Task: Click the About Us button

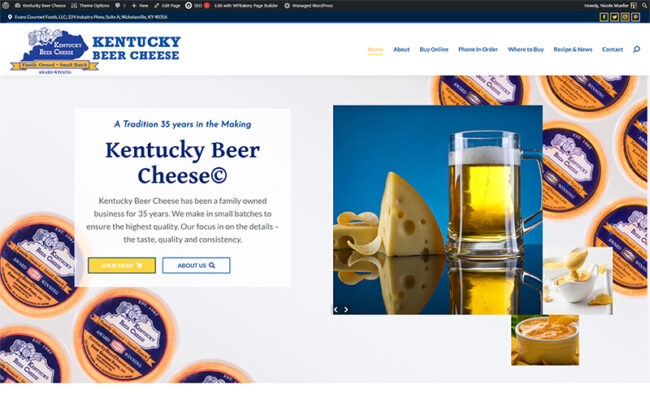Action: [x=196, y=265]
